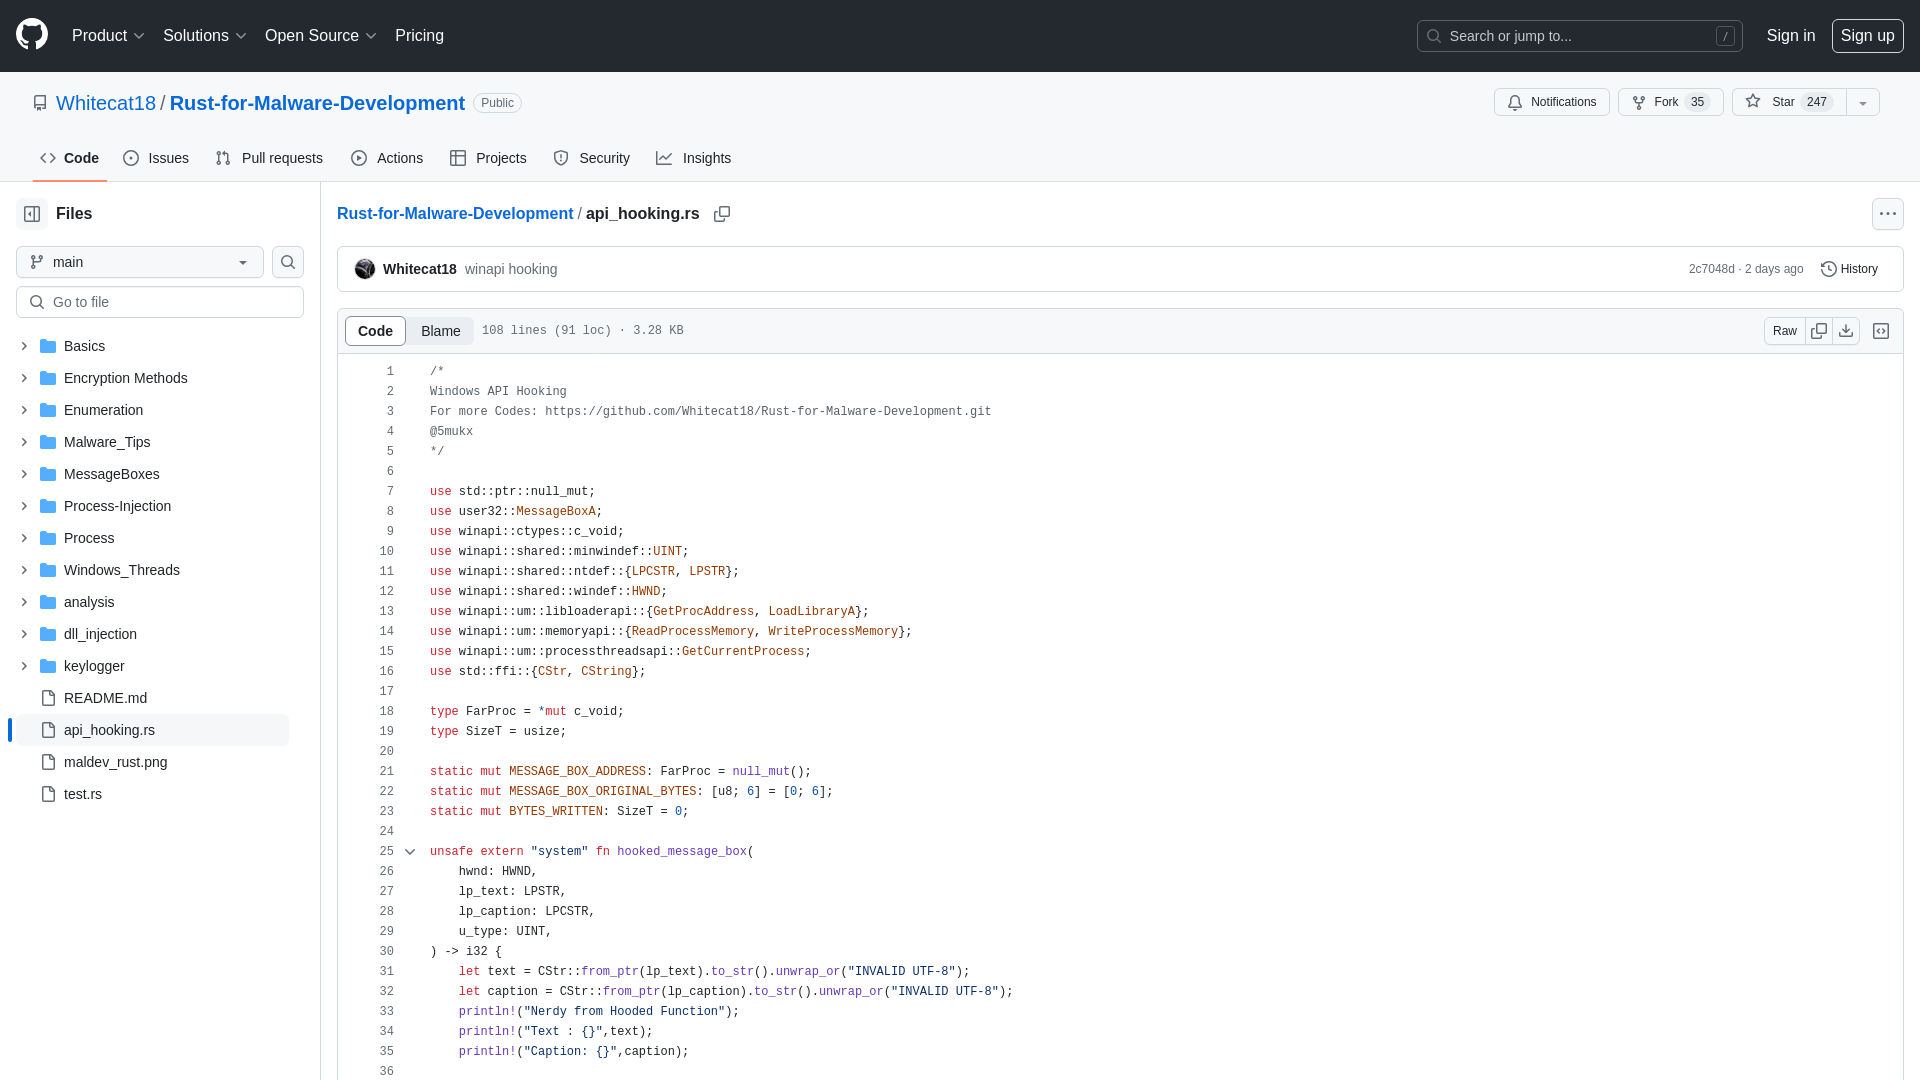Open the Pull requests tab
The width and height of the screenshot is (1920, 1080).
coord(269,158)
